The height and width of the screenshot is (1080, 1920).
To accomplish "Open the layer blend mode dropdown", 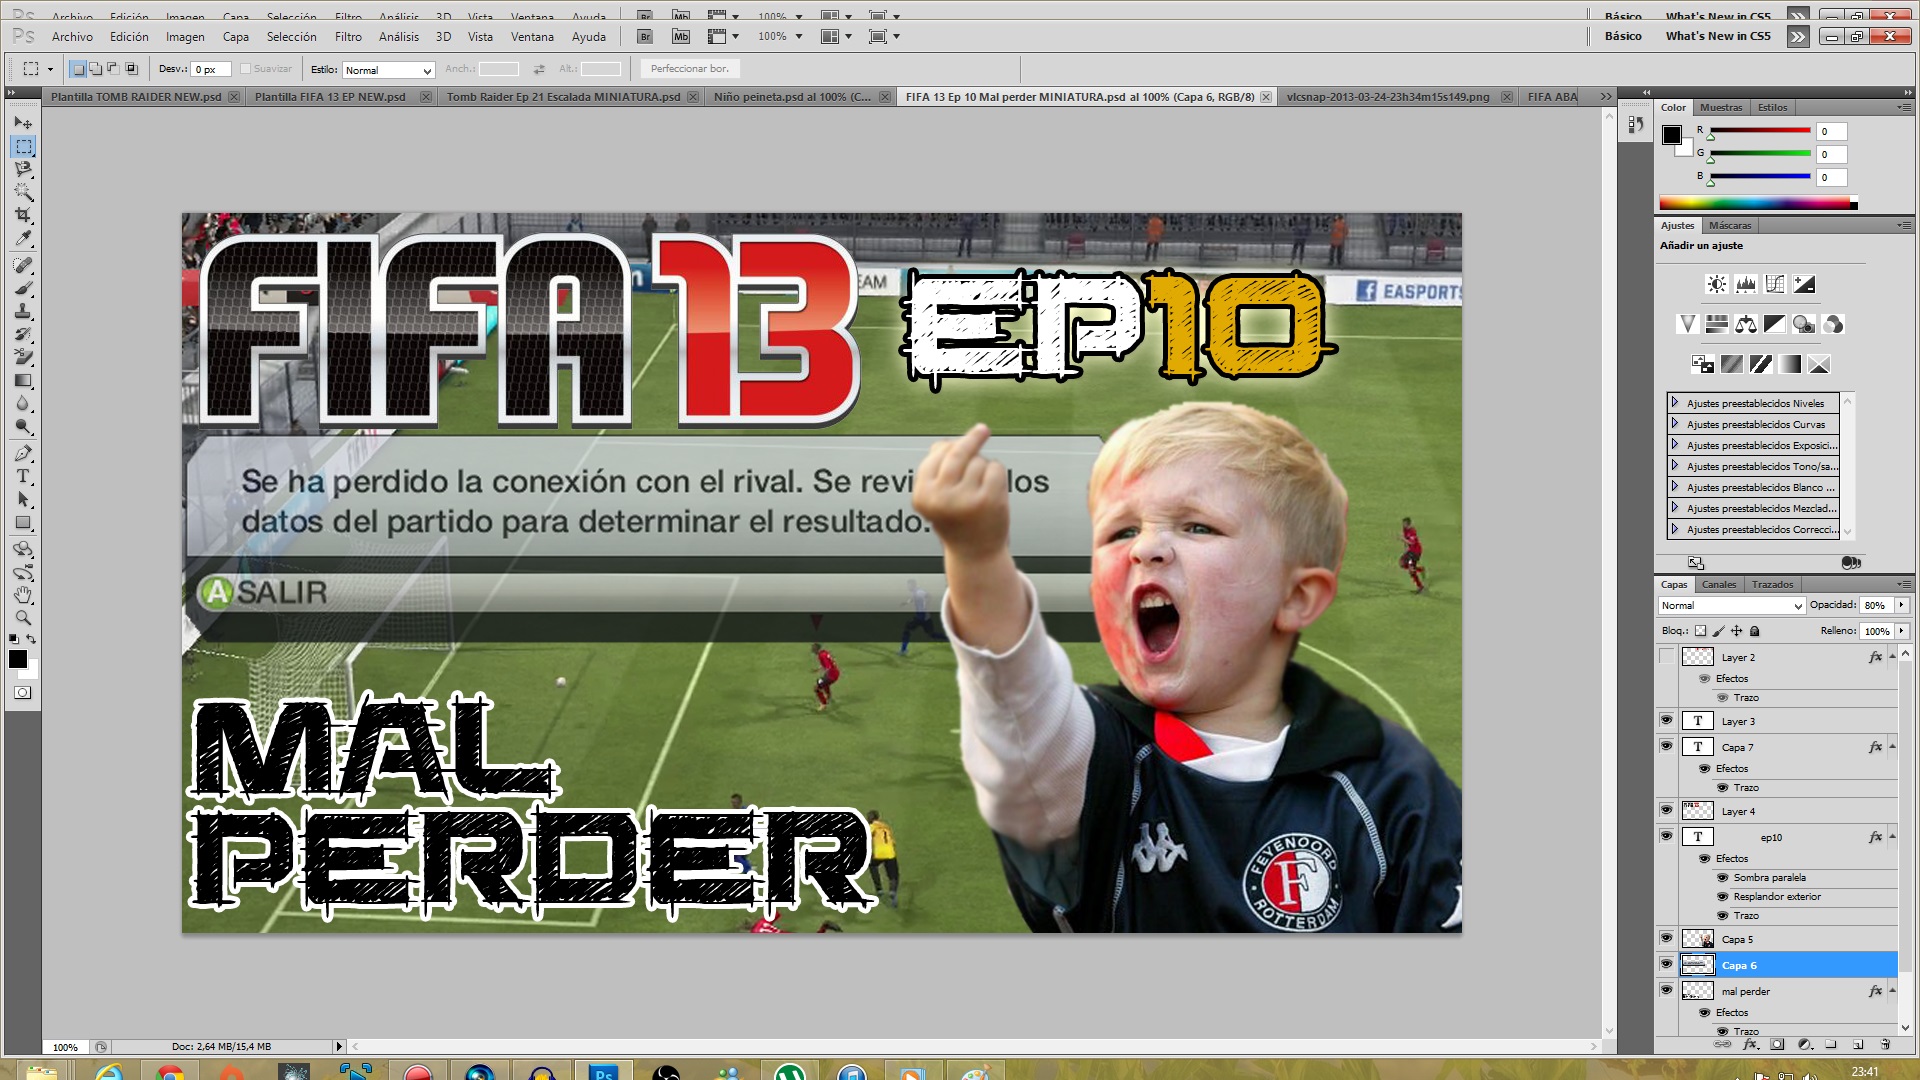I will [x=1731, y=606].
